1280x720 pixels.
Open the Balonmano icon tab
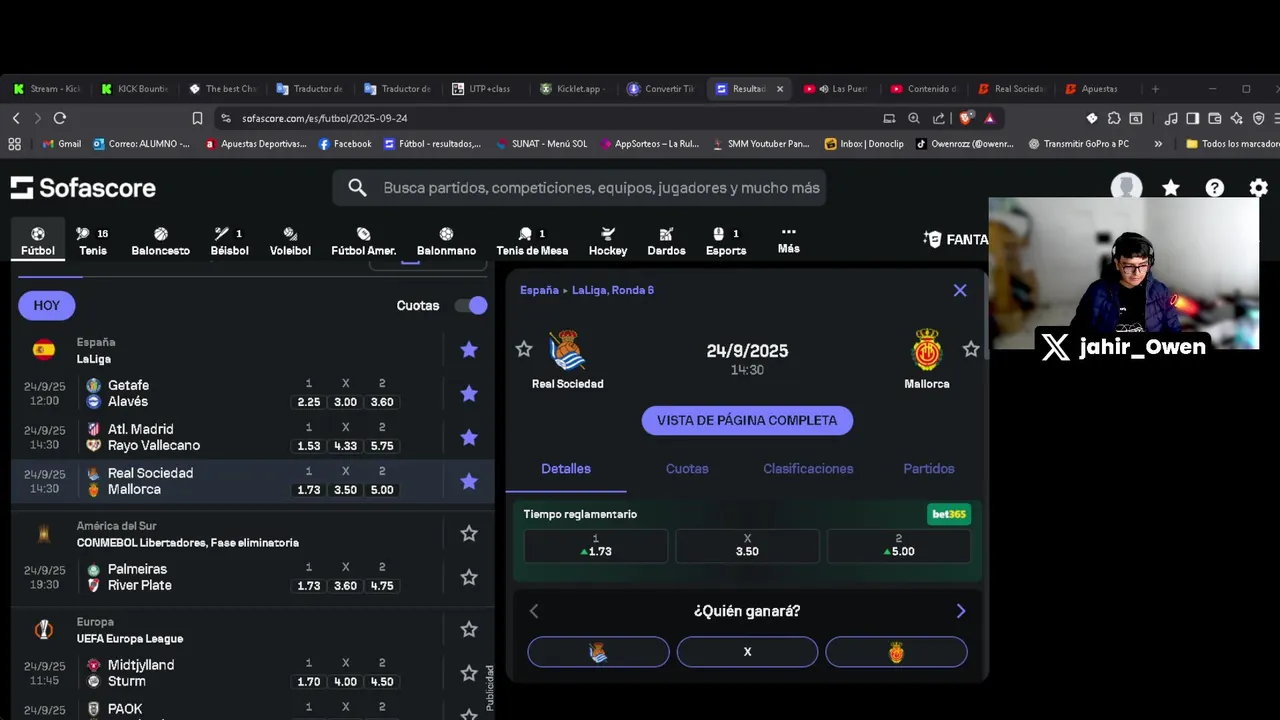click(x=446, y=241)
